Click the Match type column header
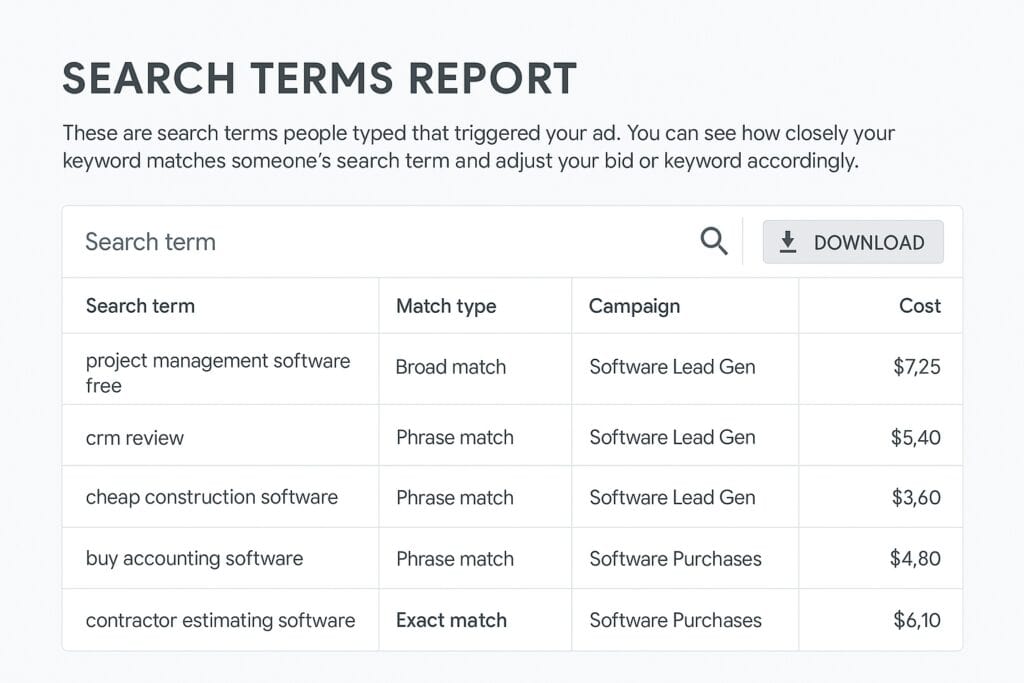The height and width of the screenshot is (683, 1024). (446, 306)
